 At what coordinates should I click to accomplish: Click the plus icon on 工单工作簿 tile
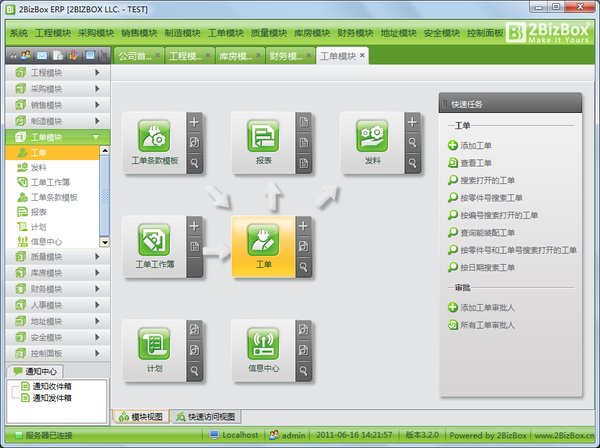coord(194,226)
